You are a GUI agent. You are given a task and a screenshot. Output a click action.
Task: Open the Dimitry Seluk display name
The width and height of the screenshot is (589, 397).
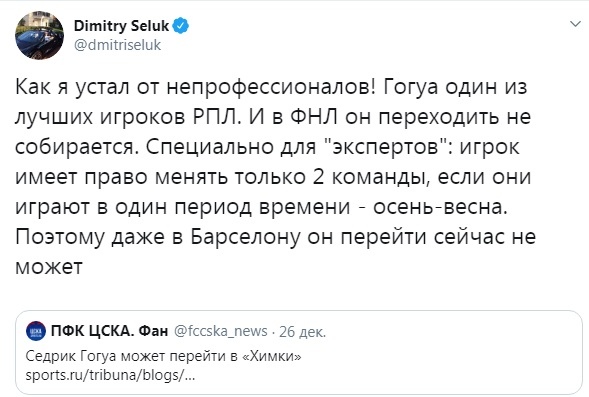121,26
